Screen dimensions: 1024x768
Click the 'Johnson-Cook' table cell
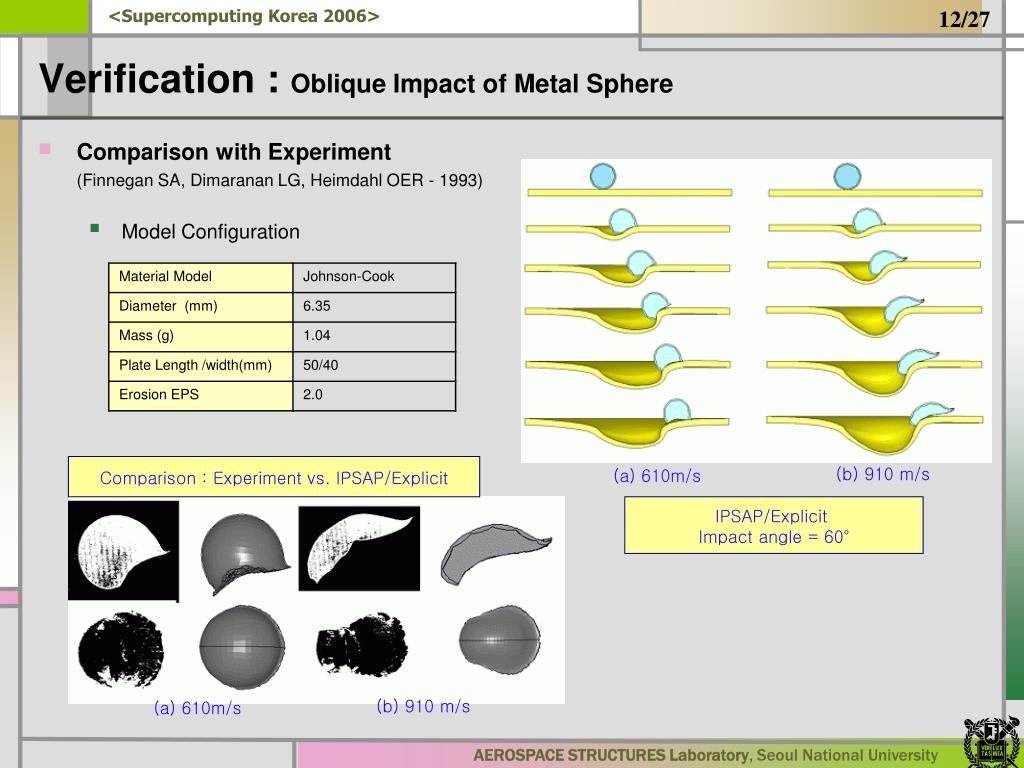(x=374, y=277)
